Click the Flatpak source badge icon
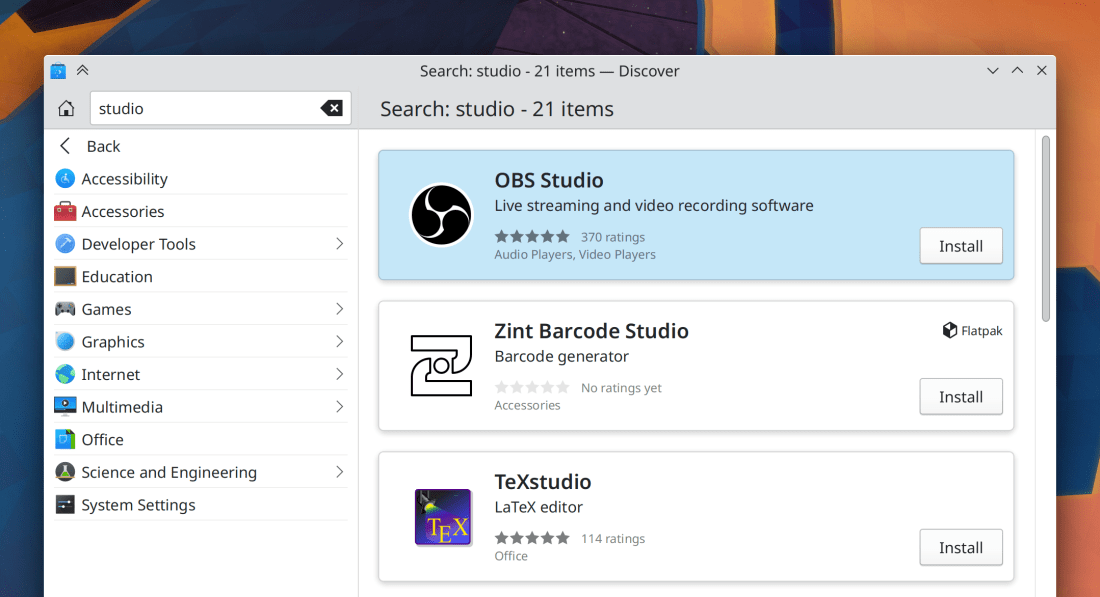Viewport: 1100px width, 597px height. pyautogui.click(x=950, y=330)
